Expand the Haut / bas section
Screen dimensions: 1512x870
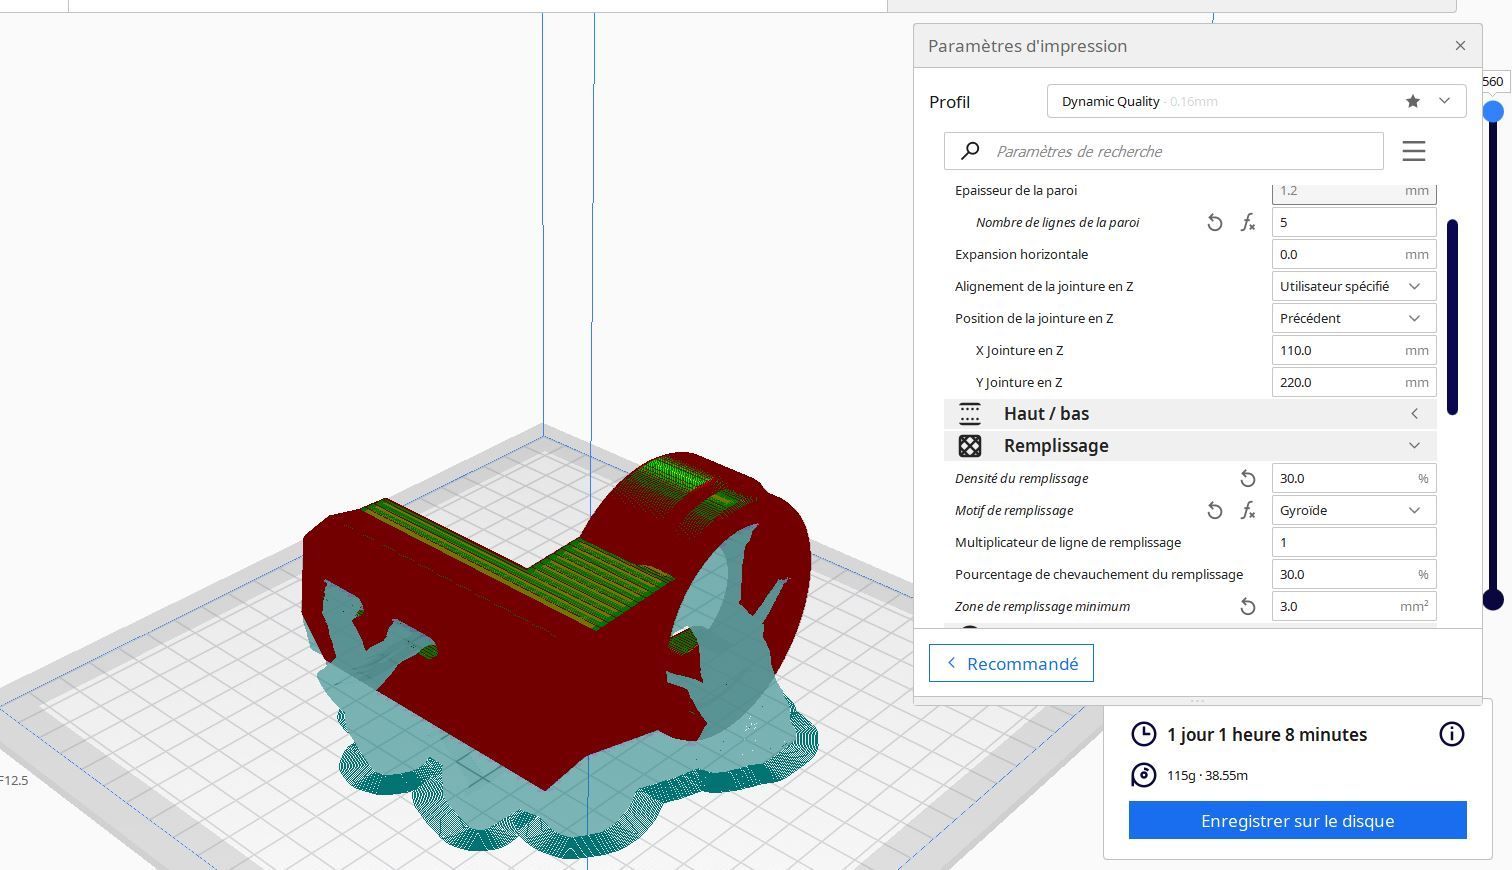click(1190, 414)
